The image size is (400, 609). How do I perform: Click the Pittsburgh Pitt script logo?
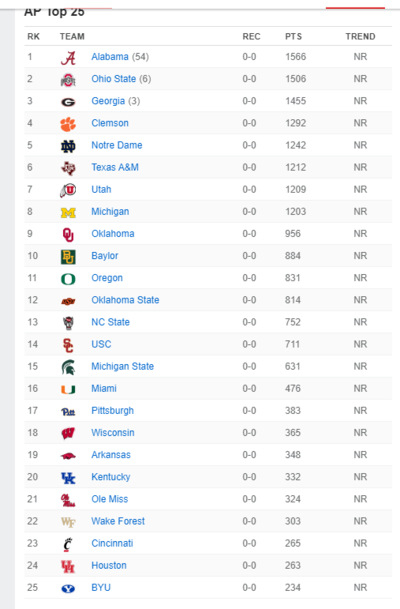tap(68, 412)
